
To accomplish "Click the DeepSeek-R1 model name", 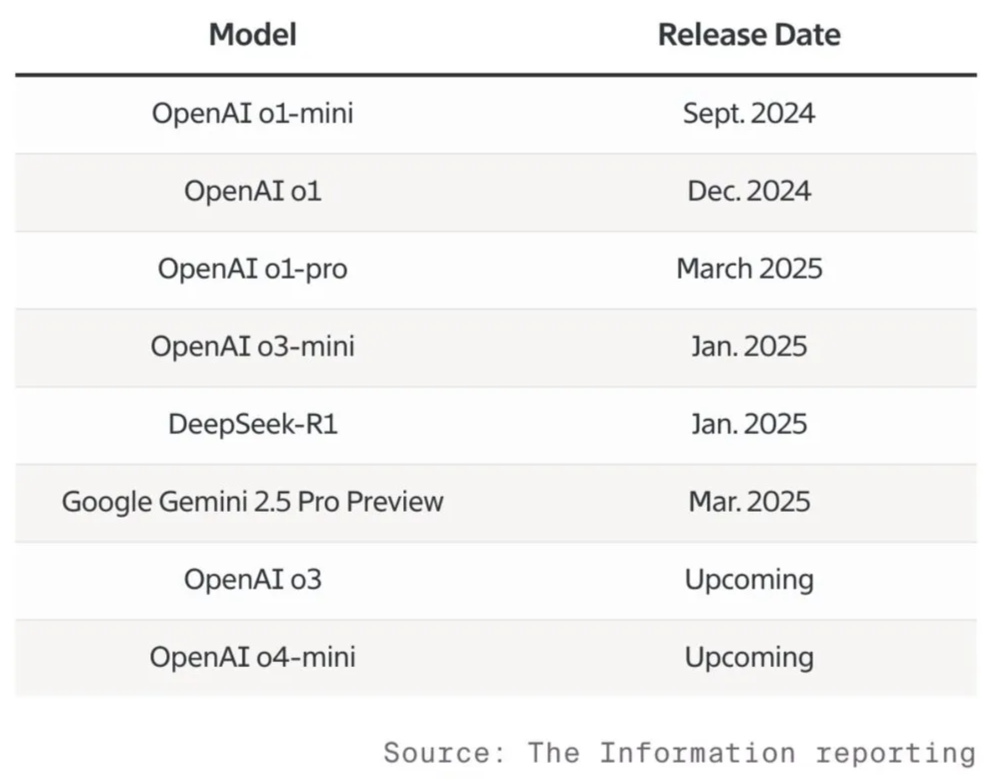I will tap(252, 424).
